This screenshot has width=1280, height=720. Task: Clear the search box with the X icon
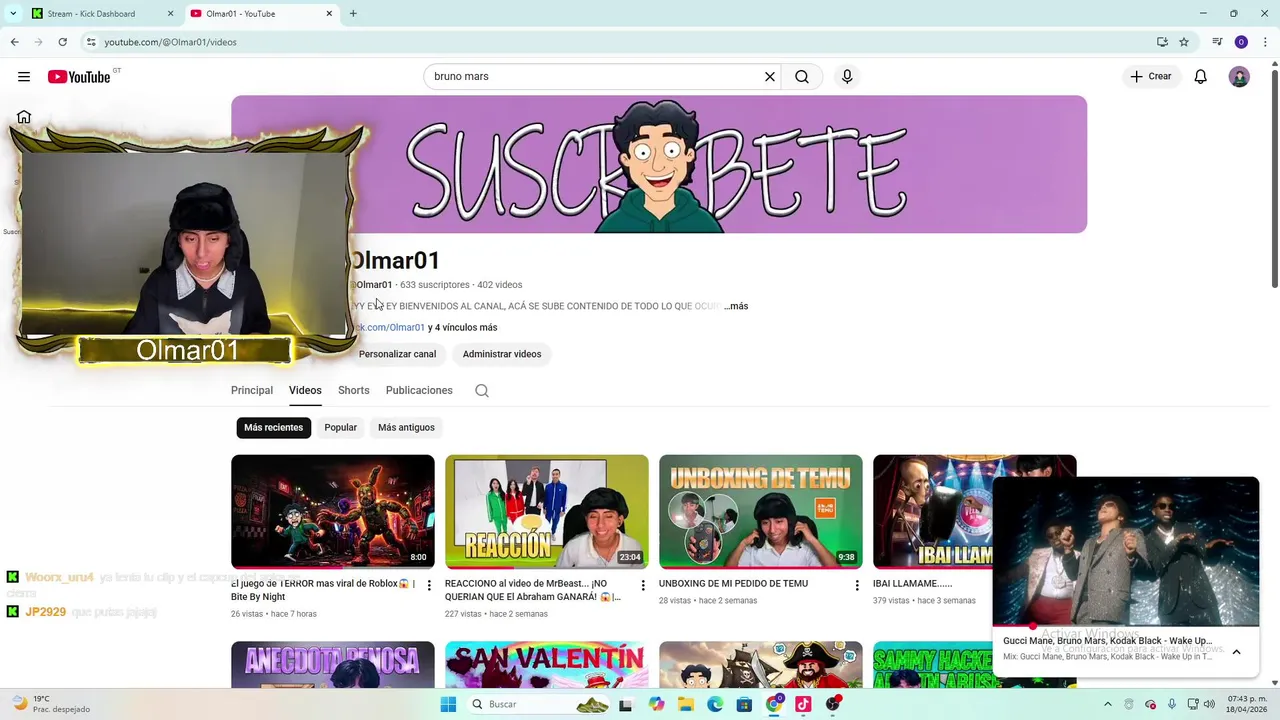pos(770,76)
